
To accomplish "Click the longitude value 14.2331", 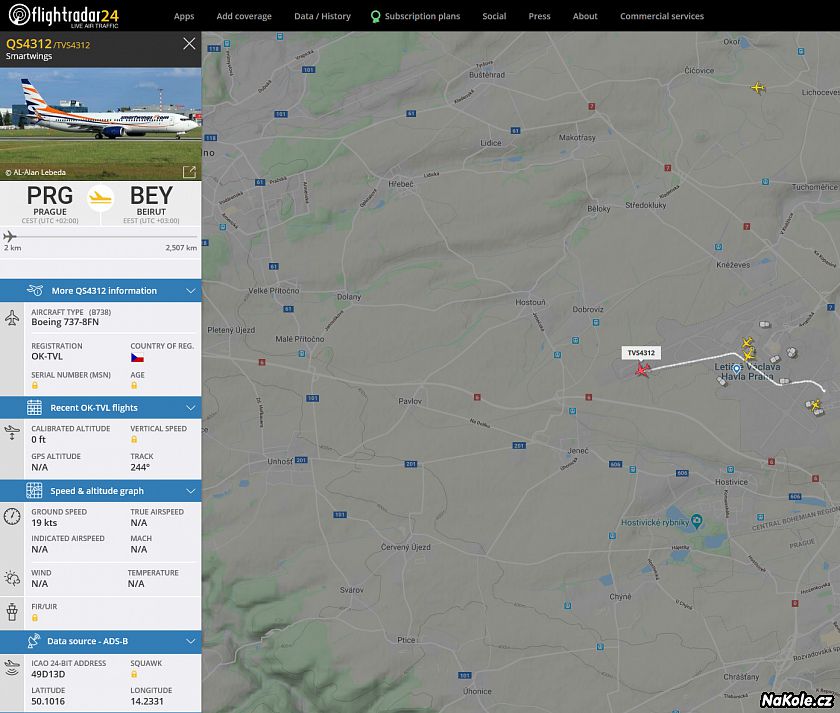I will point(147,701).
